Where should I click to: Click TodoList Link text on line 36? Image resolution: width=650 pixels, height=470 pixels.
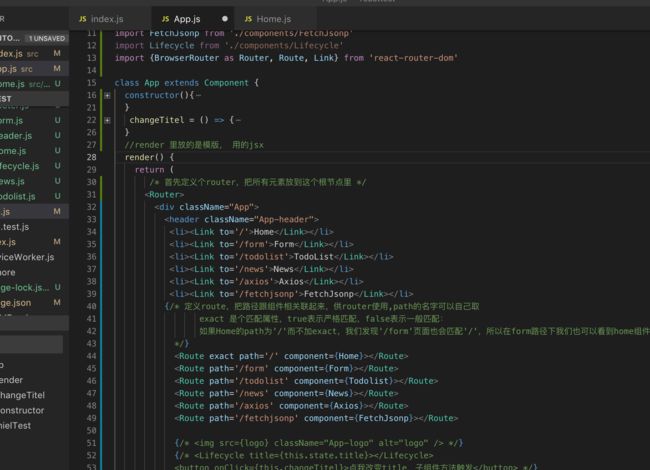click(x=313, y=257)
